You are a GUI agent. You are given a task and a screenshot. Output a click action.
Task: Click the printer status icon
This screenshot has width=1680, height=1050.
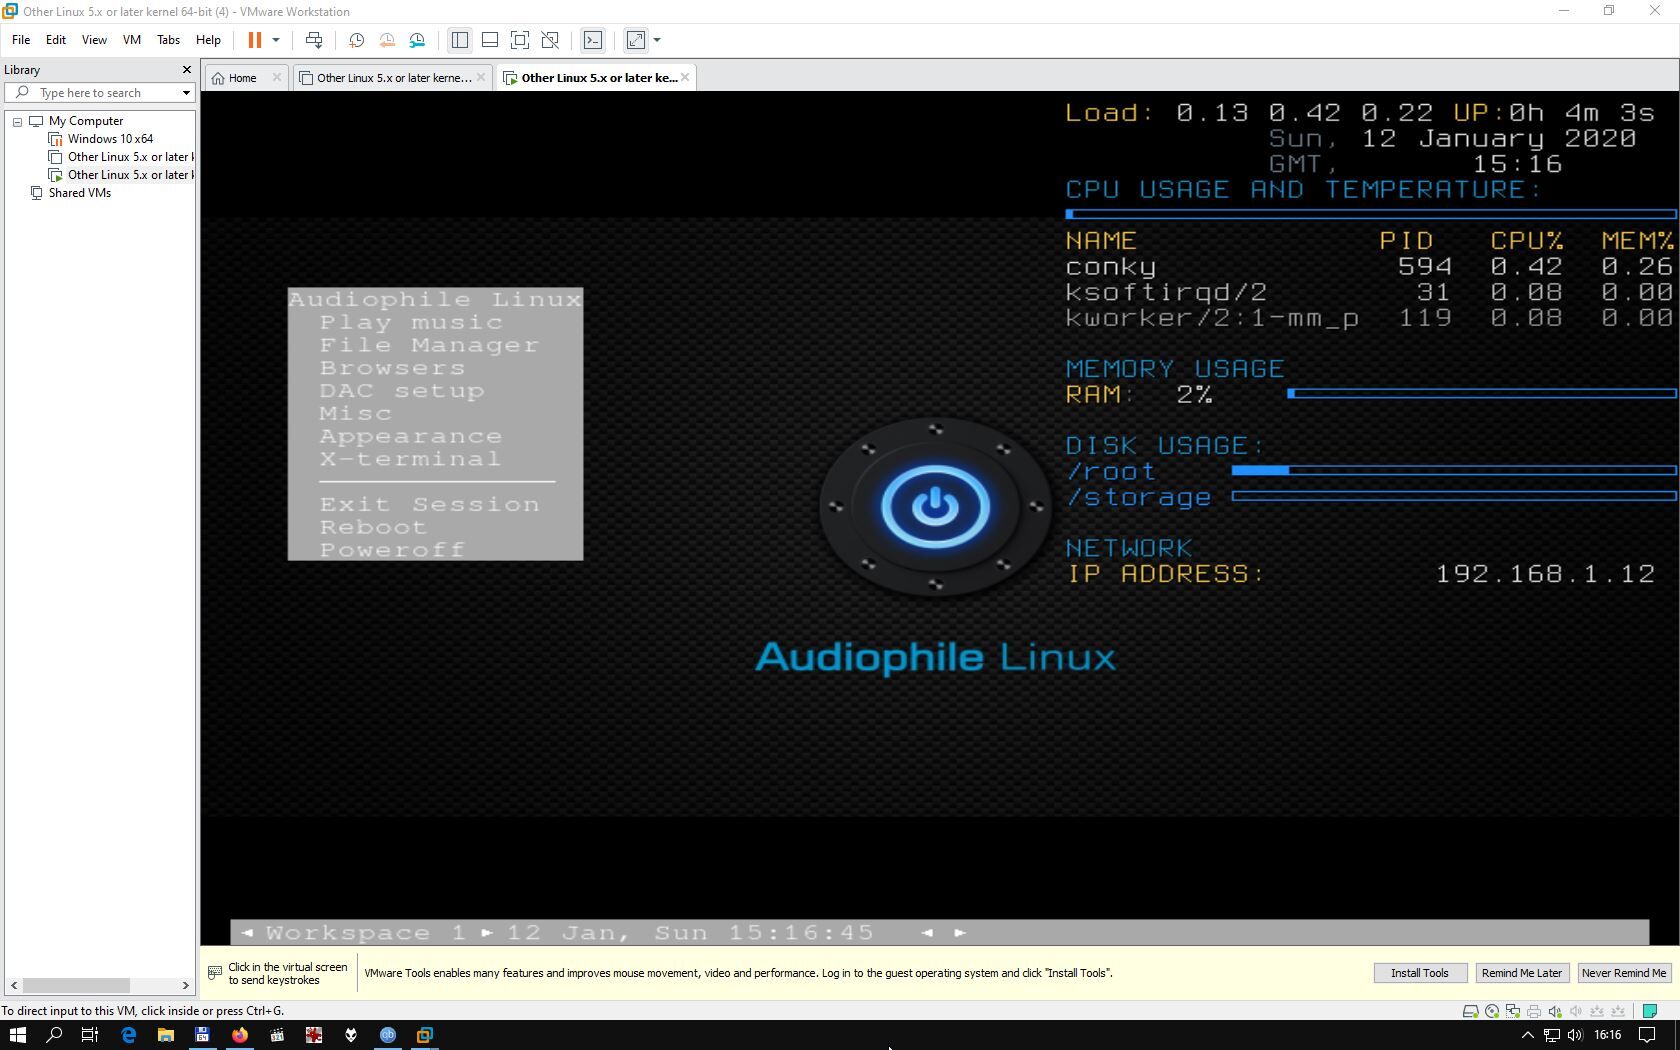click(x=1534, y=1011)
